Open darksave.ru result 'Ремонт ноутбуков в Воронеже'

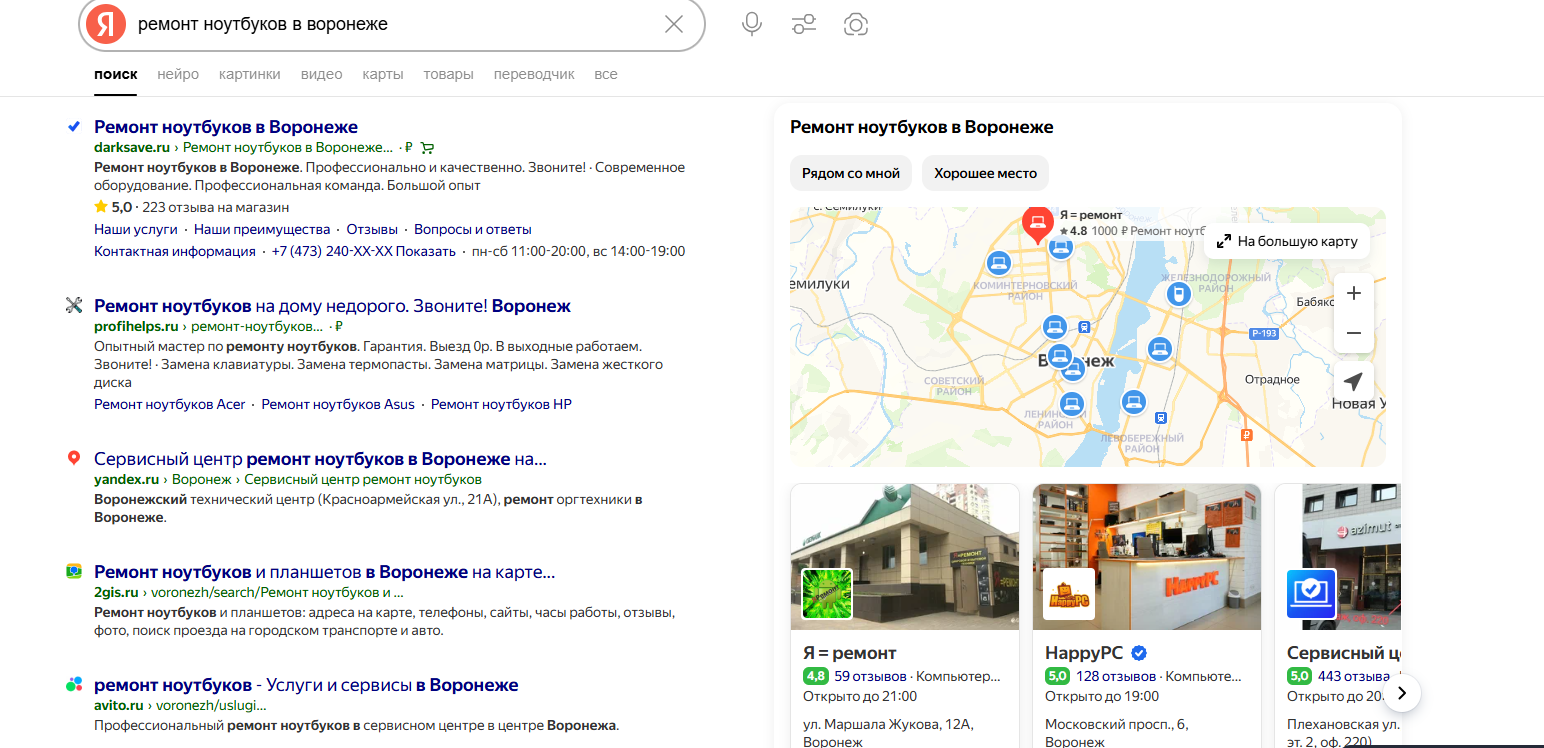[226, 127]
